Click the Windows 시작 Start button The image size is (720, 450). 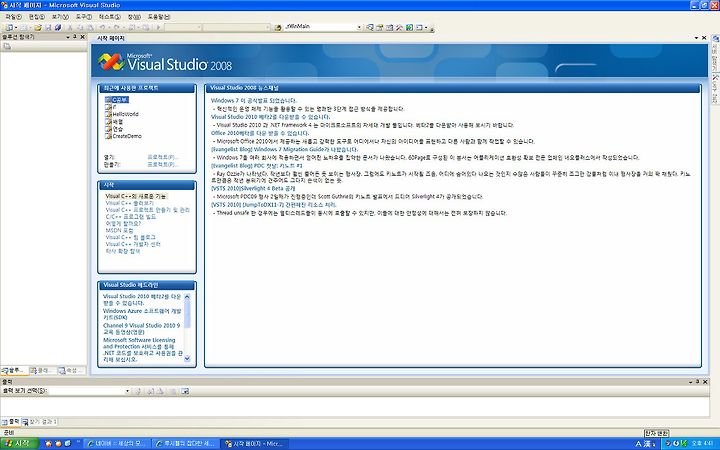(19, 444)
